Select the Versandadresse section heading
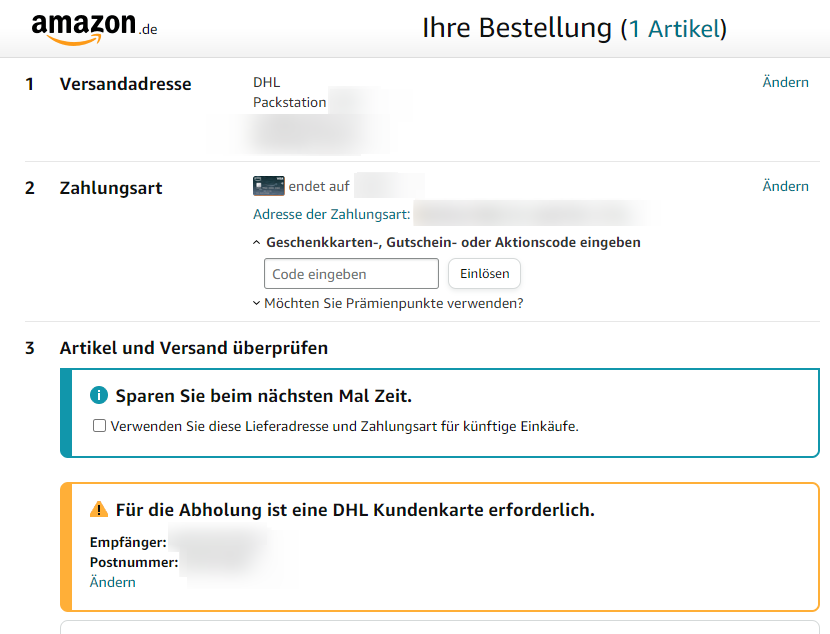 125,84
